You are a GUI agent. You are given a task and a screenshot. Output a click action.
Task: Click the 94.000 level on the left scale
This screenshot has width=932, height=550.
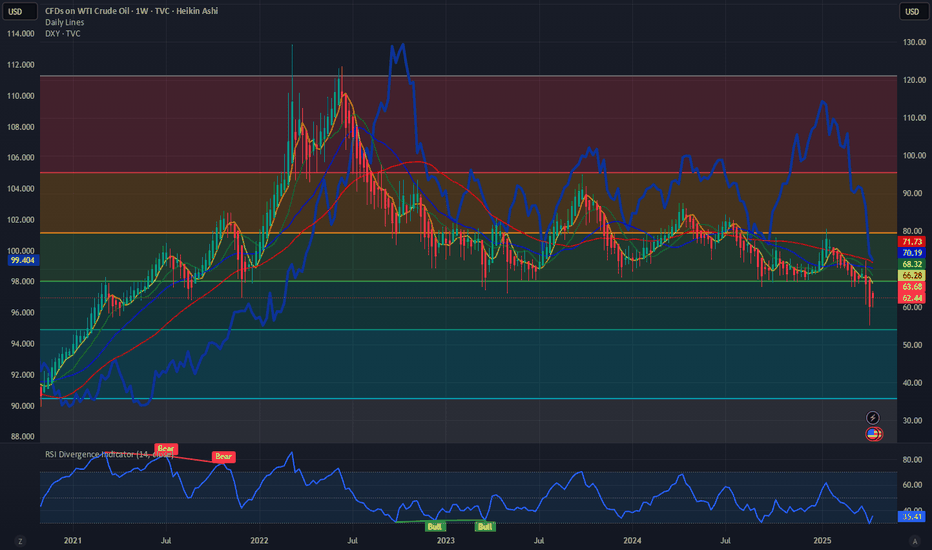[21, 344]
